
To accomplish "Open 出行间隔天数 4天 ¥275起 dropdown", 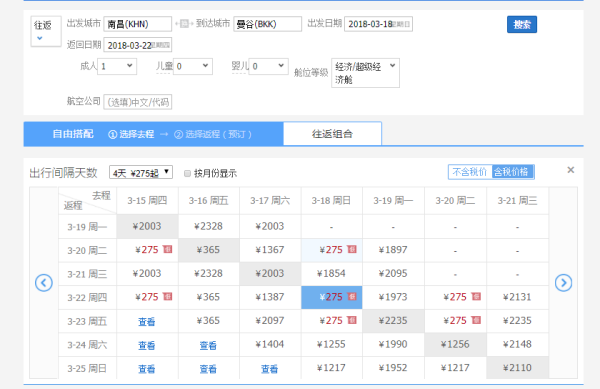I will (141, 173).
